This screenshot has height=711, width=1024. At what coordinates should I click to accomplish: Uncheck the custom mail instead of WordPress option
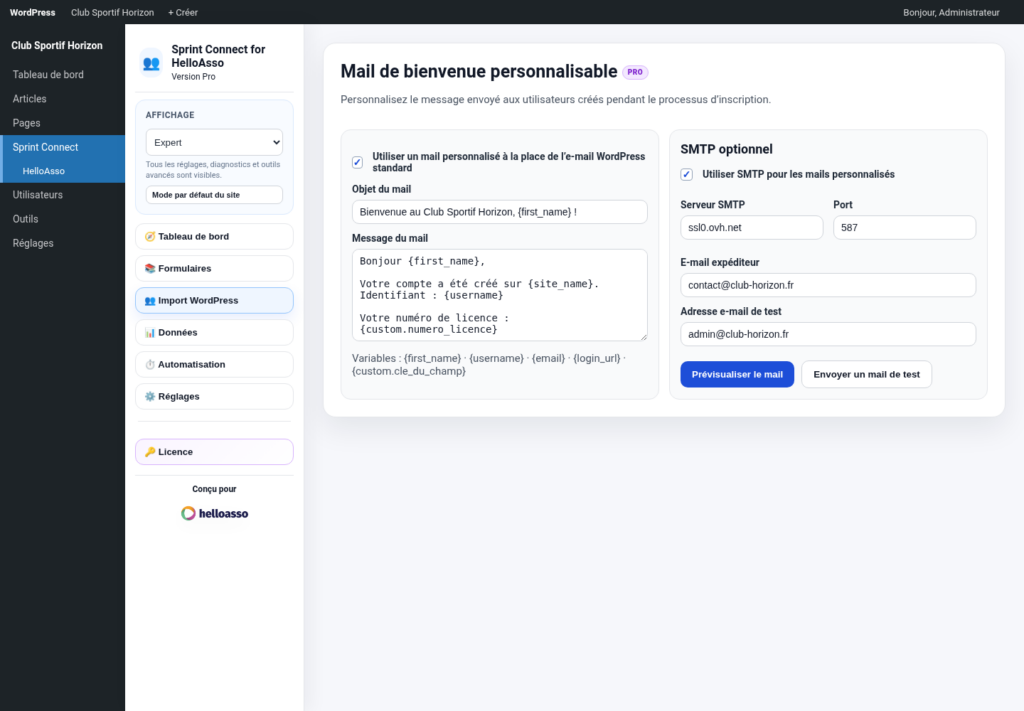point(357,162)
